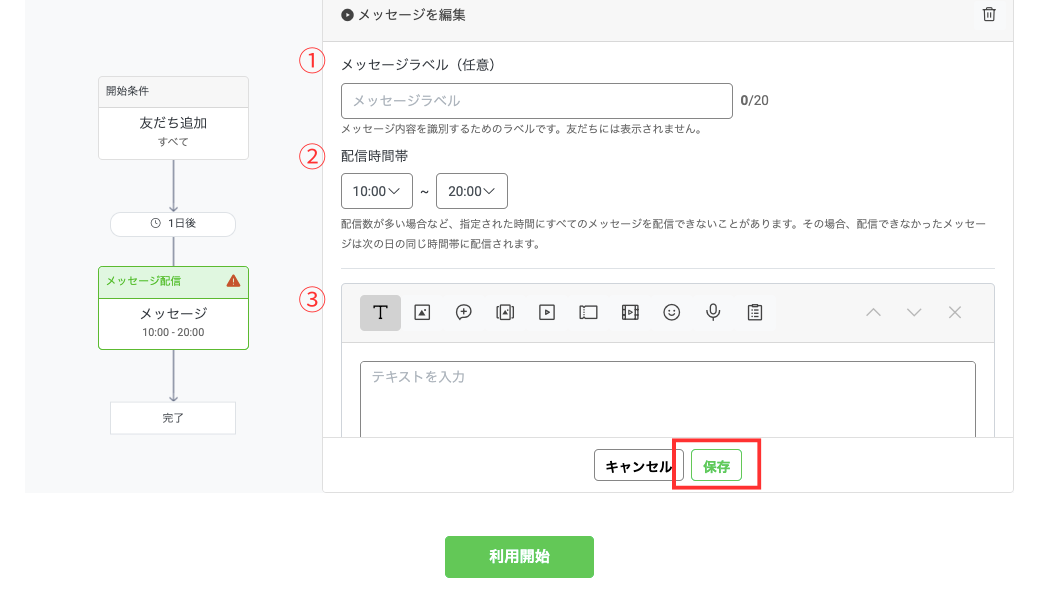
Task: Select the text message type icon
Action: tap(380, 312)
